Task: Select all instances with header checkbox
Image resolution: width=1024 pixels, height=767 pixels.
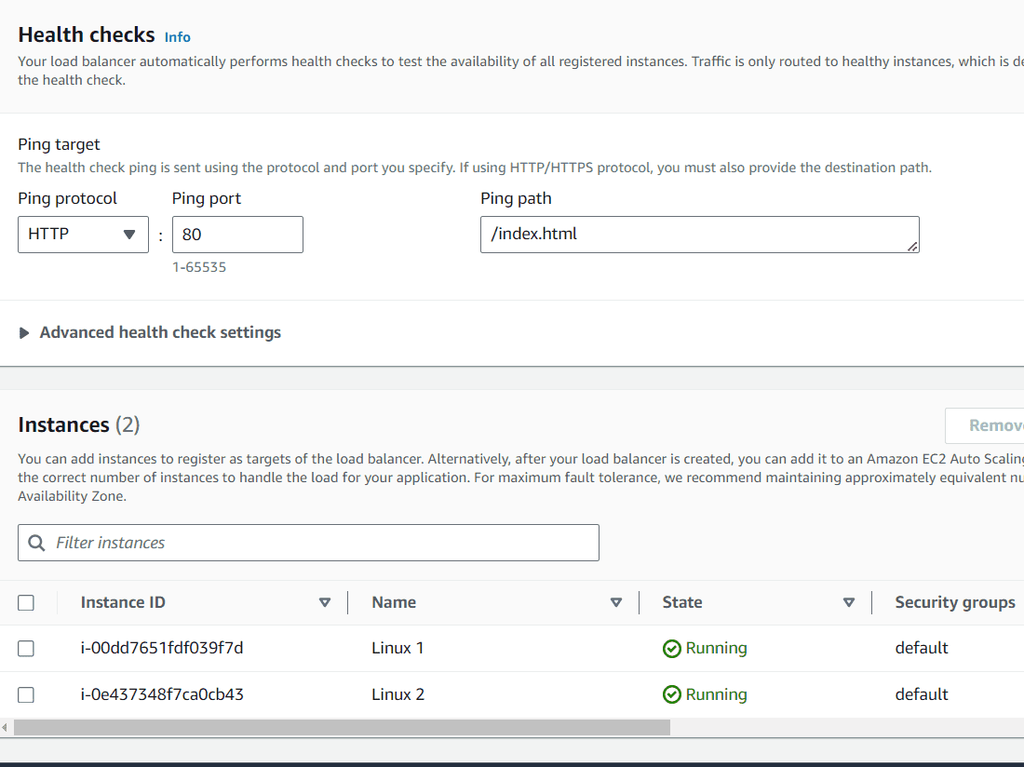Action: point(26,603)
